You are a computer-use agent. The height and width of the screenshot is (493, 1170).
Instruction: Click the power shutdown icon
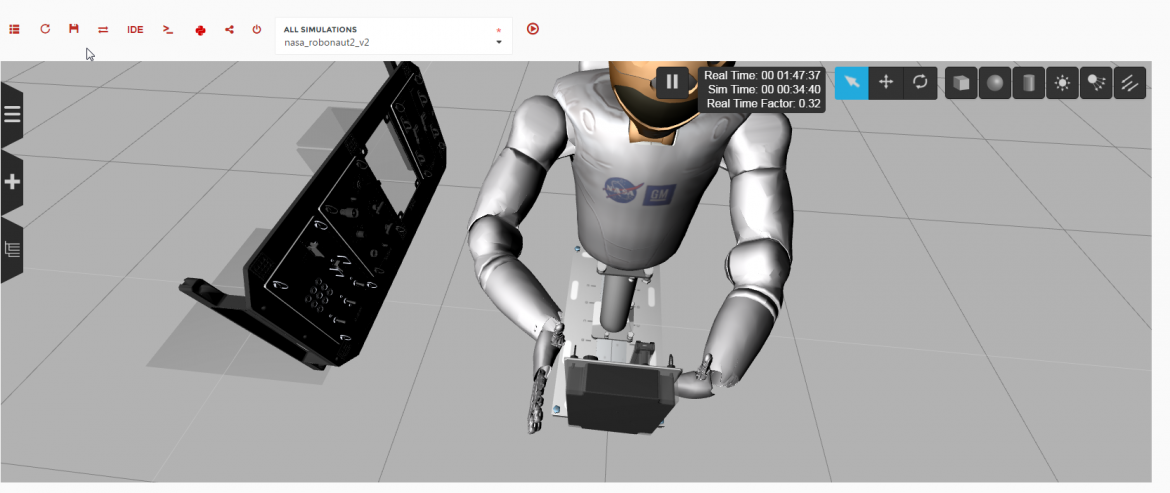click(x=257, y=30)
